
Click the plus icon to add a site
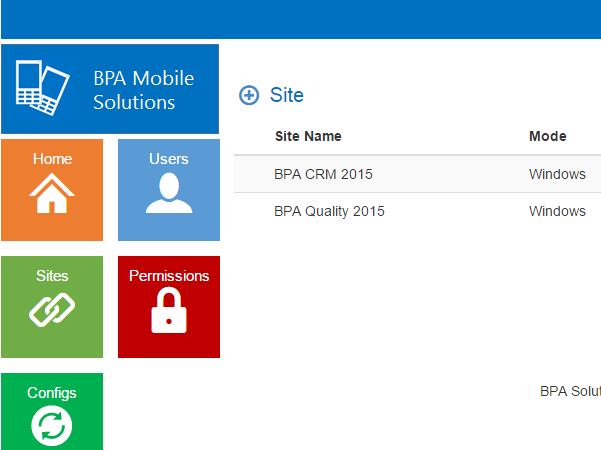pos(249,95)
